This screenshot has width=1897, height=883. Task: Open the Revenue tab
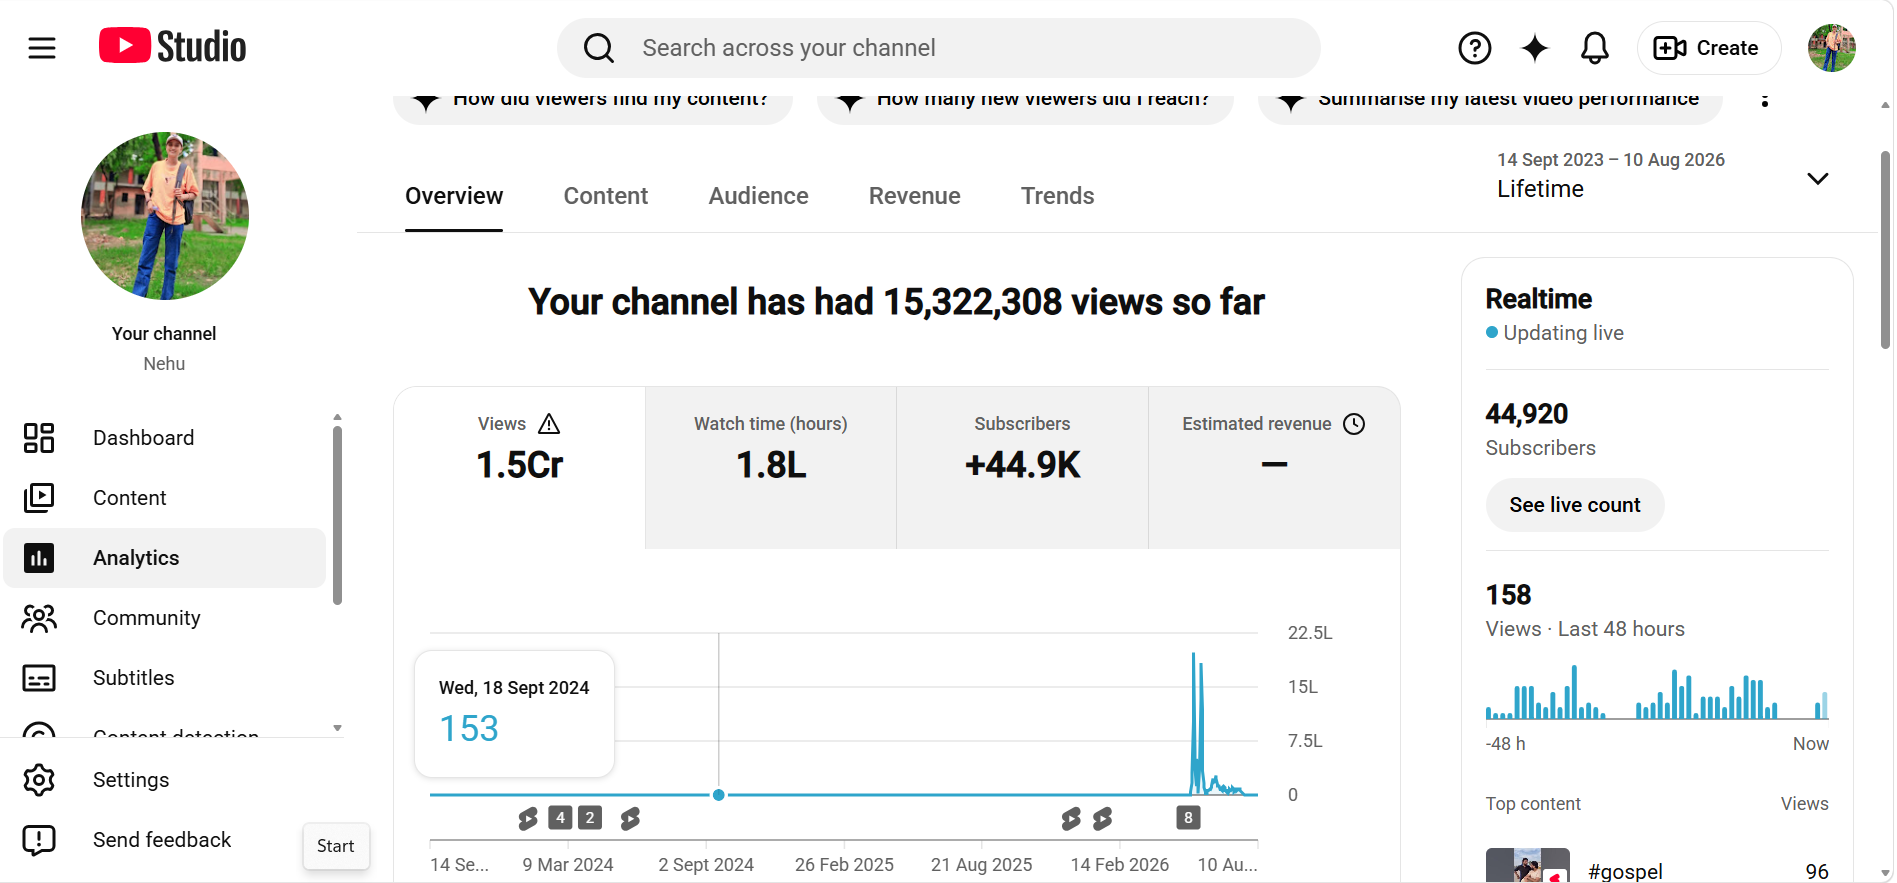(x=915, y=196)
